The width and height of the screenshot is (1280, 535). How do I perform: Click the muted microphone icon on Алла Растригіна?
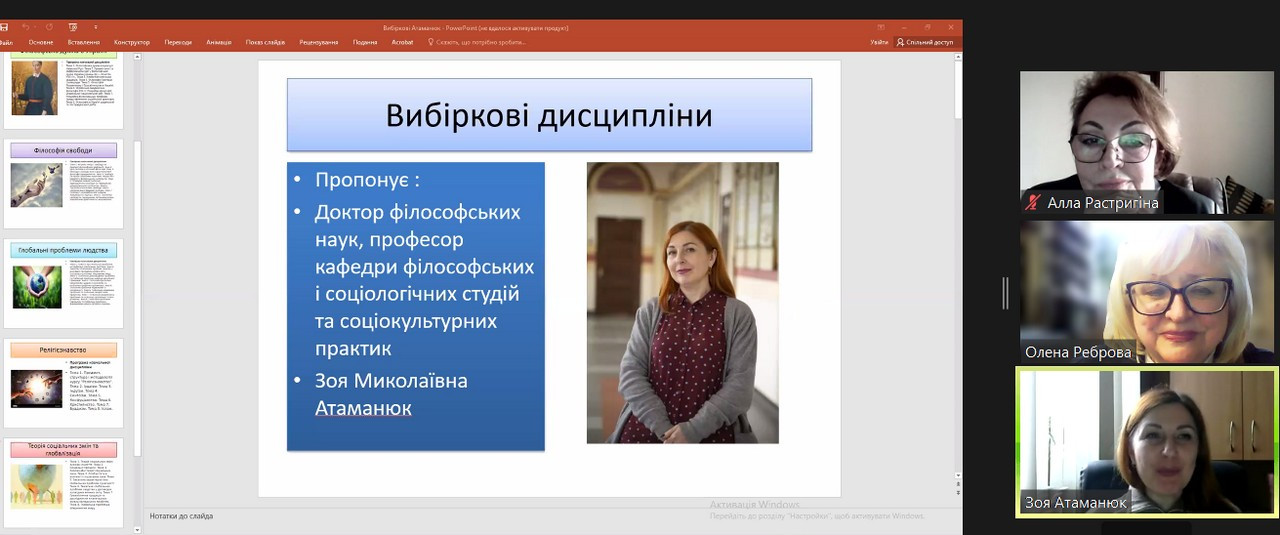coord(1033,203)
